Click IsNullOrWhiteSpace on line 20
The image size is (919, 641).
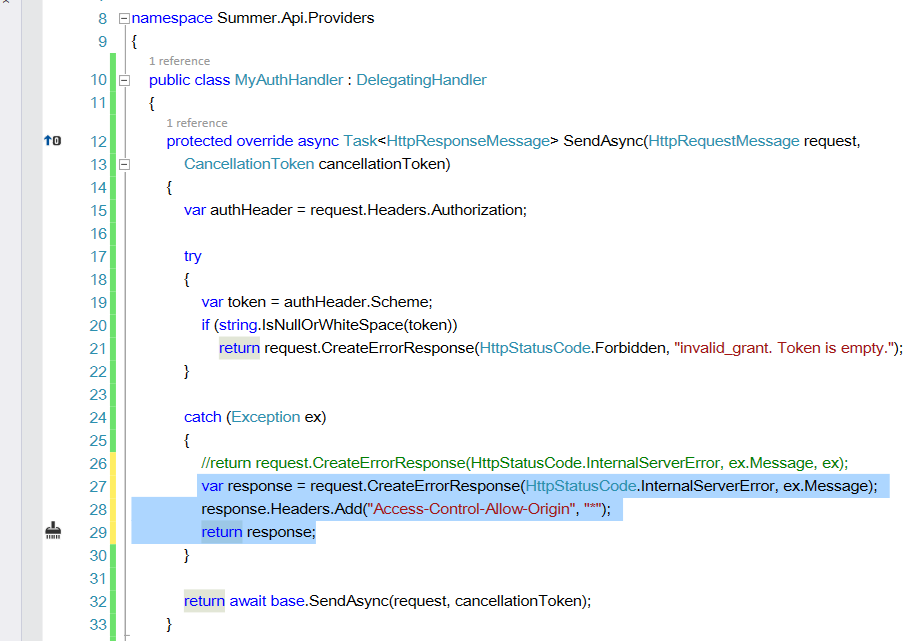(333, 325)
